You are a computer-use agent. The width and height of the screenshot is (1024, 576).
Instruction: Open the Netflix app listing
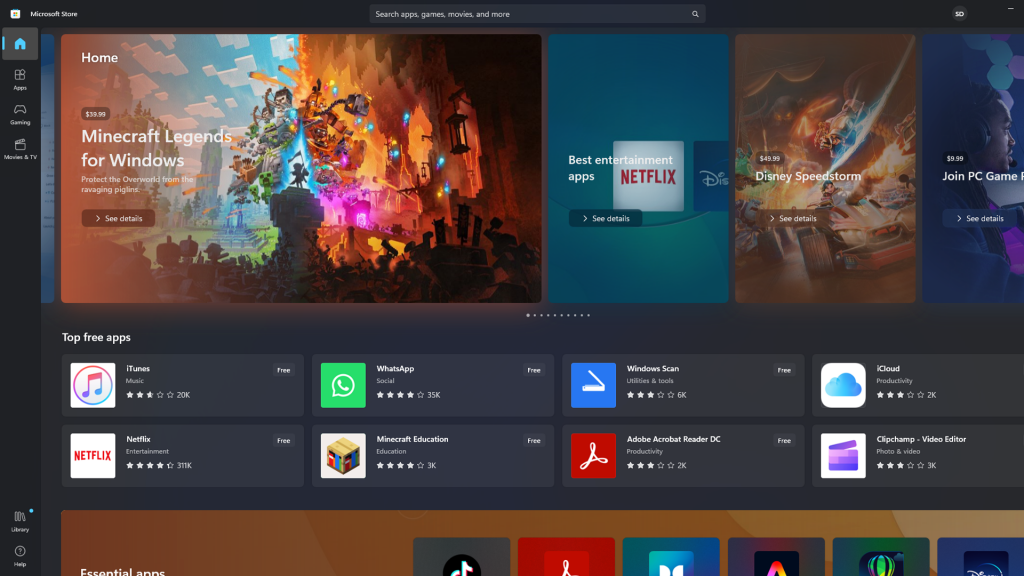tap(182, 455)
